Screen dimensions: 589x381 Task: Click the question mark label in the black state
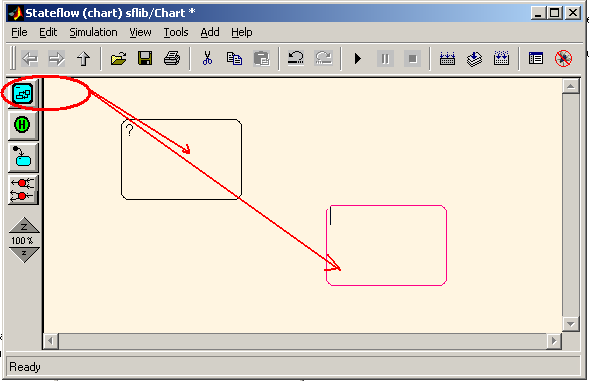130,130
